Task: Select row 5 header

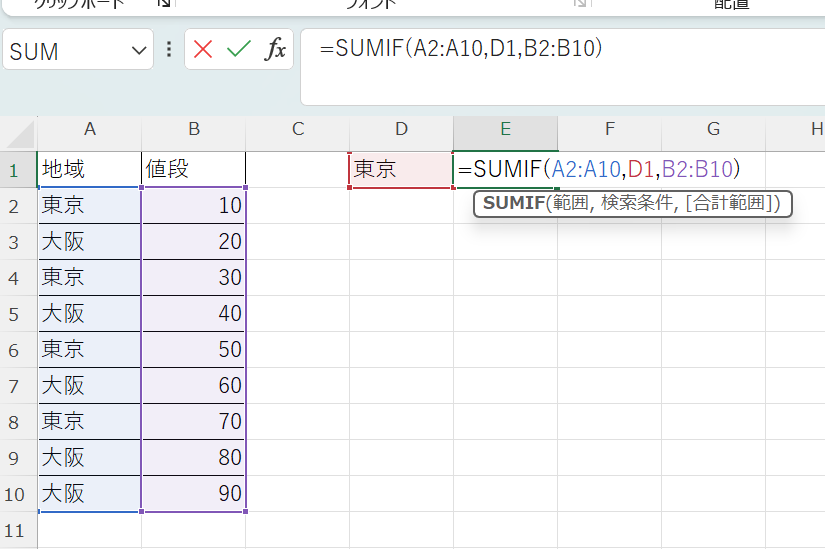Action: (x=15, y=314)
